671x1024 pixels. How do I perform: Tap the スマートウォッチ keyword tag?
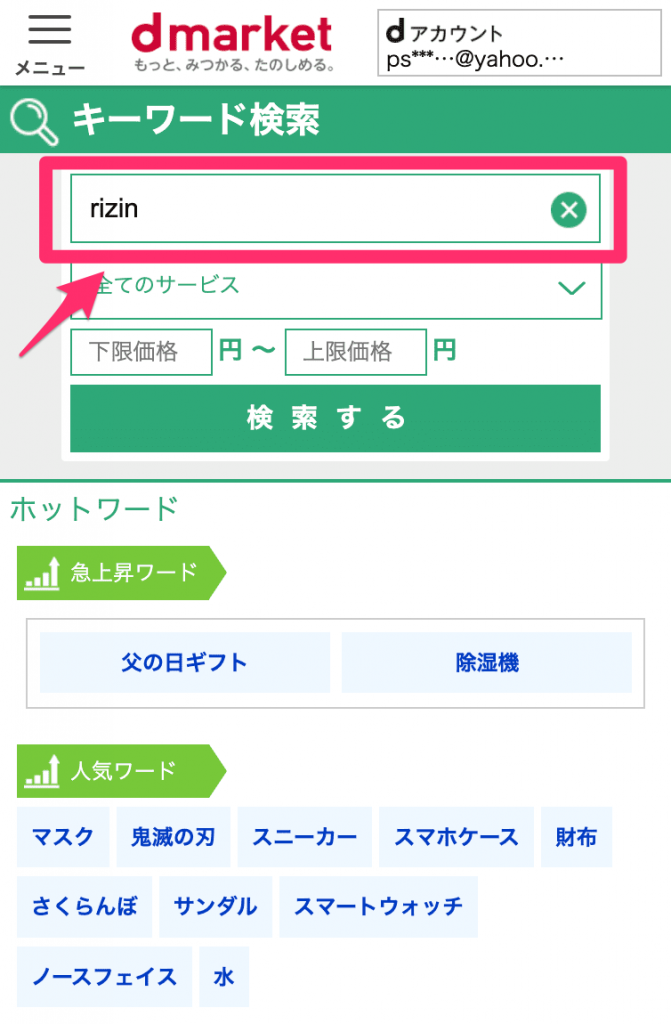tap(378, 907)
